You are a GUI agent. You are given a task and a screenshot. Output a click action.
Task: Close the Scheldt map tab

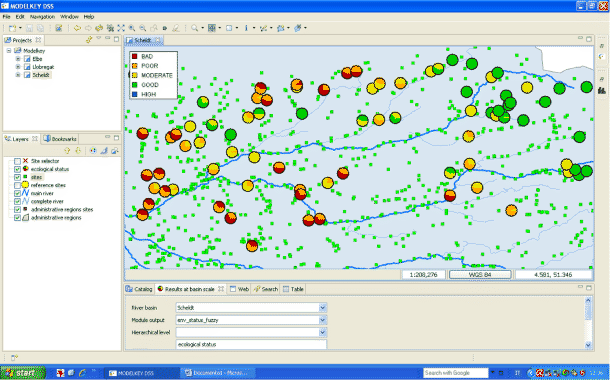tap(158, 40)
